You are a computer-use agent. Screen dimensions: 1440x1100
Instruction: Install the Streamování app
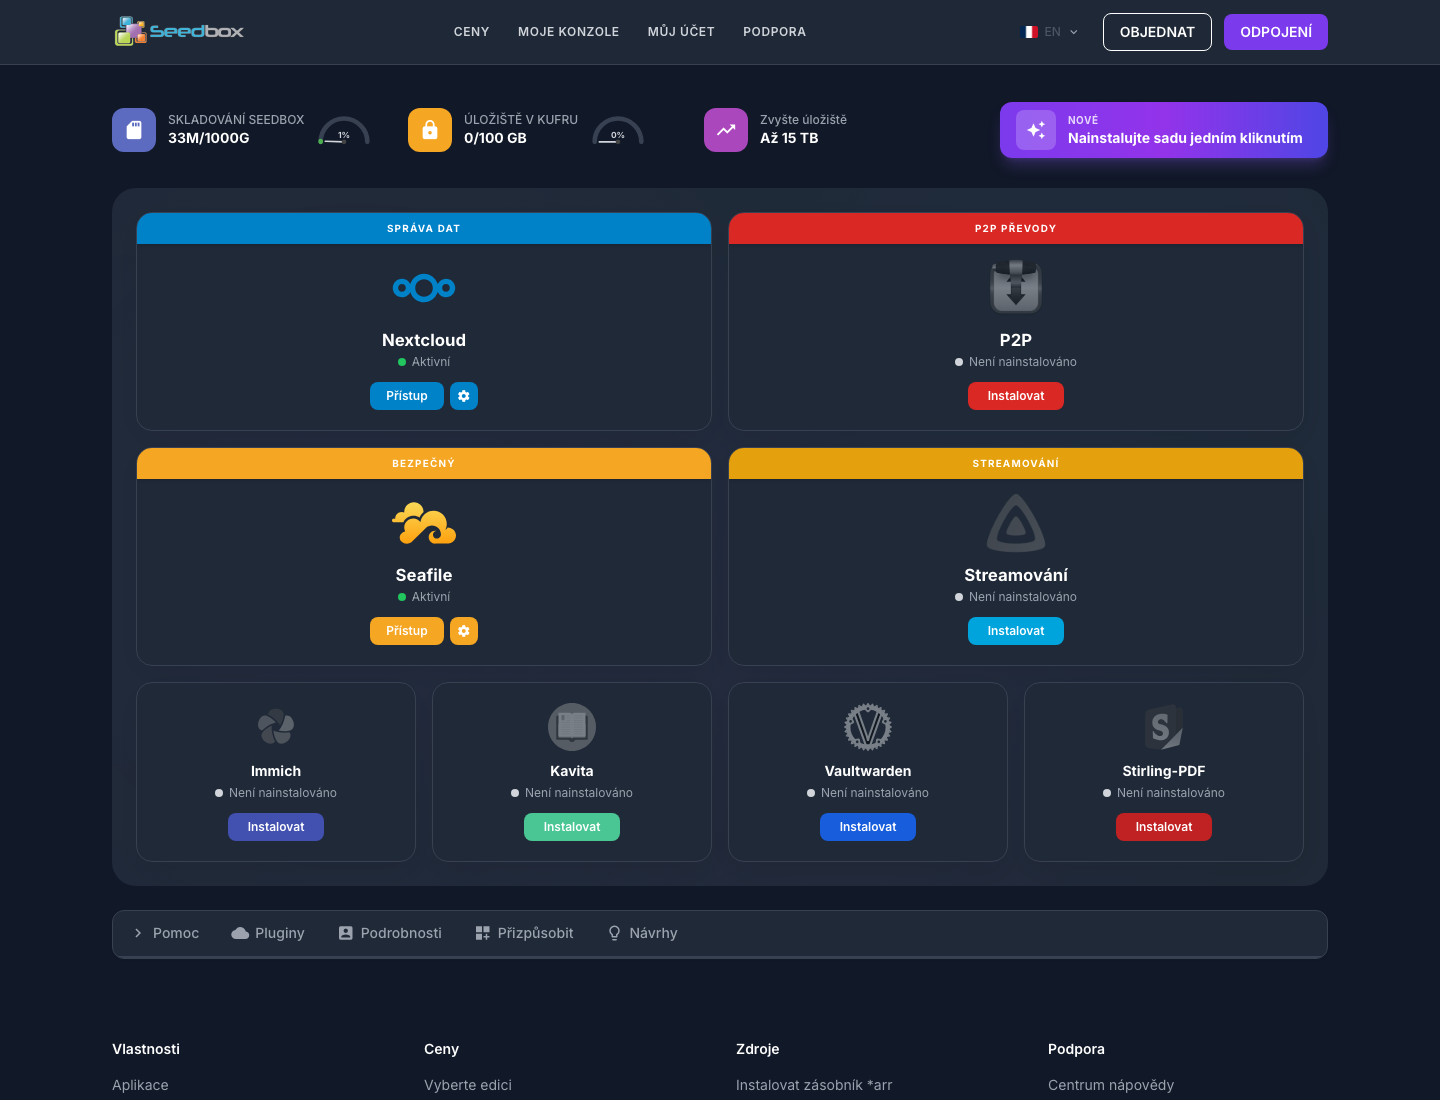point(1016,631)
